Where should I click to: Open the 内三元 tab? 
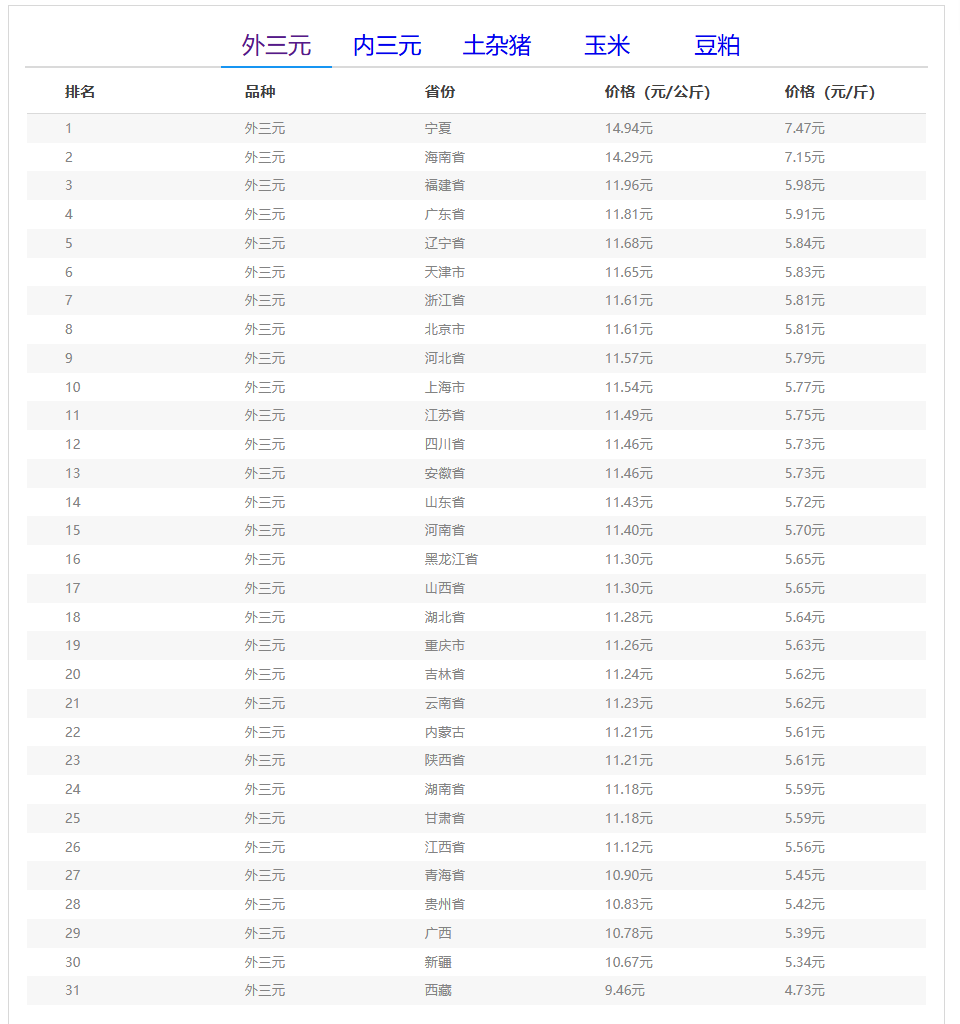click(387, 46)
